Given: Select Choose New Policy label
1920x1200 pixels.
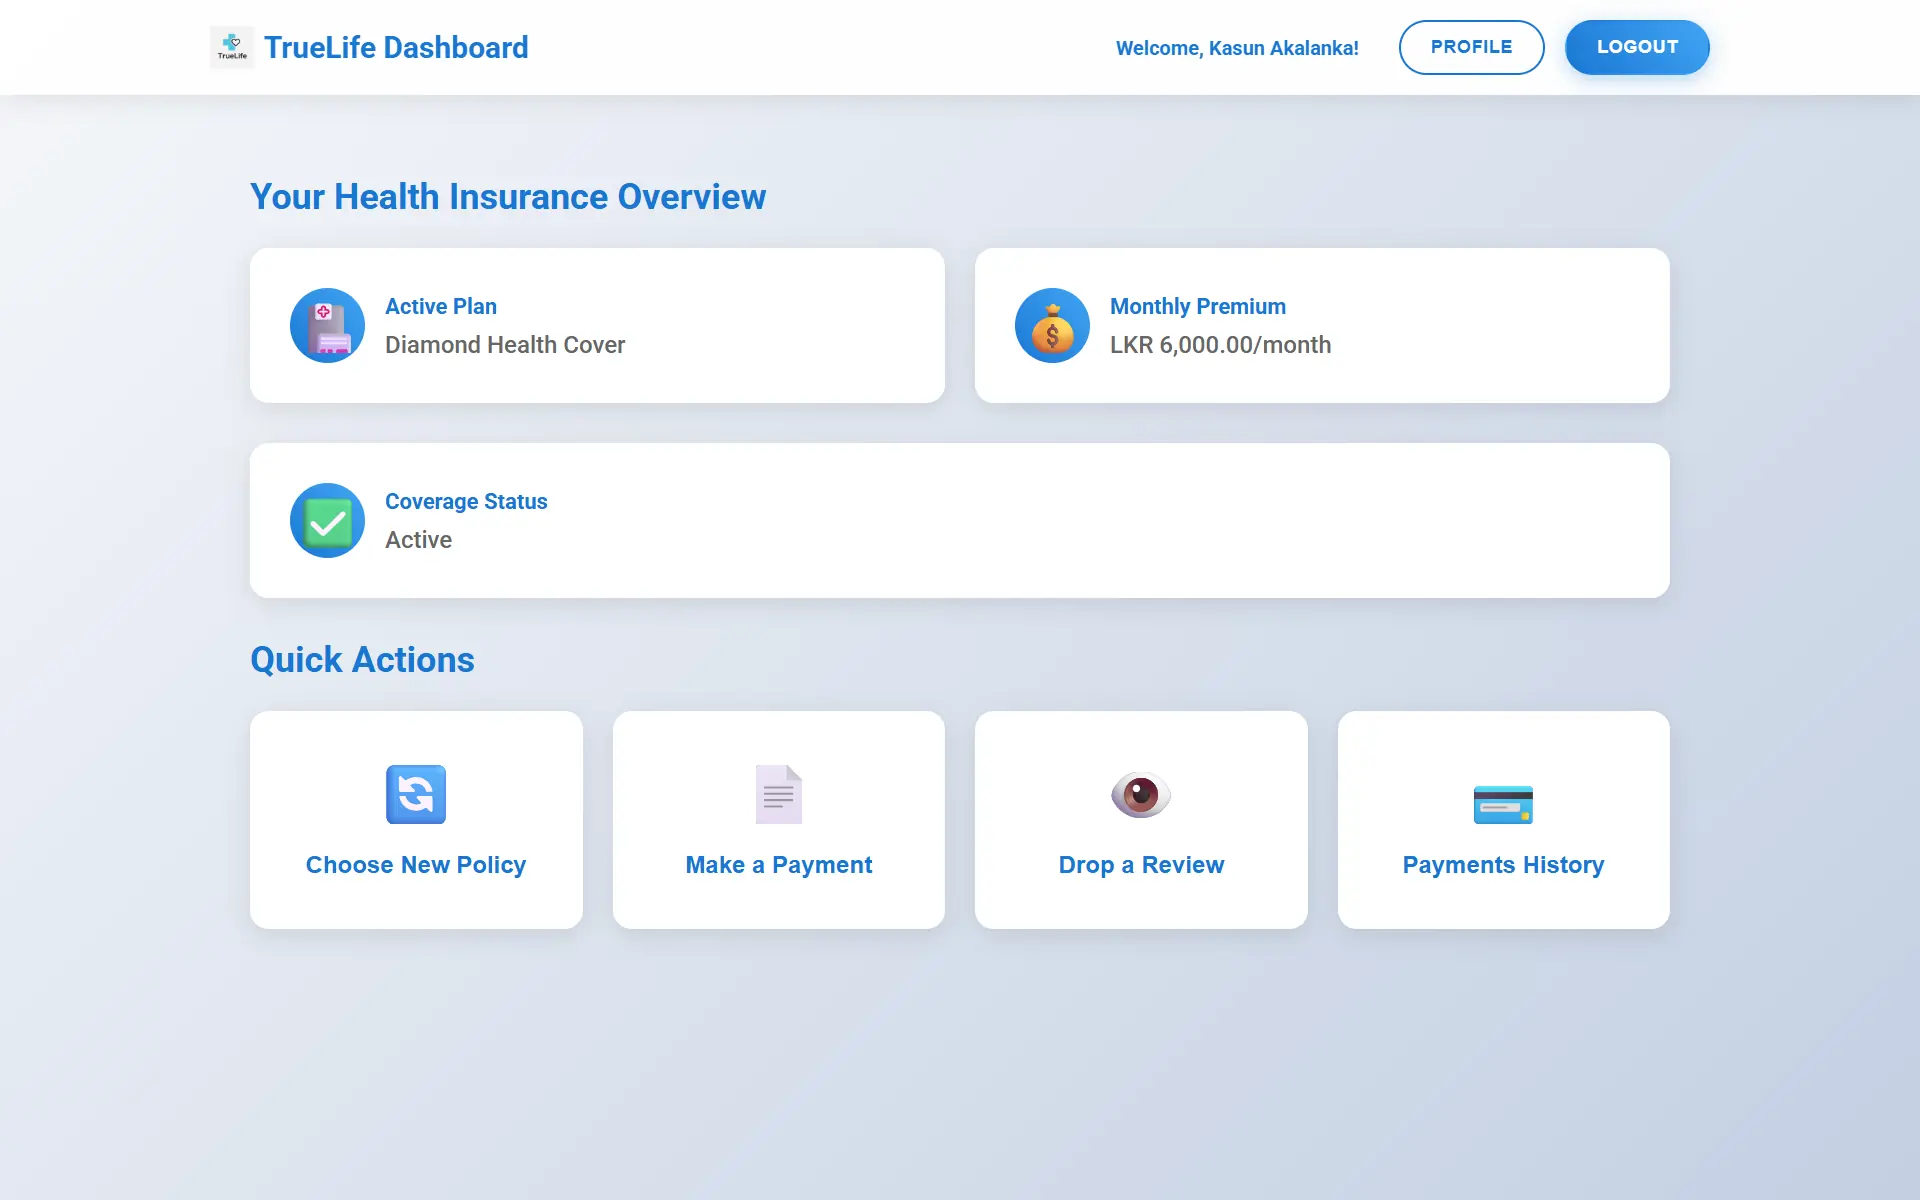Looking at the screenshot, I should (x=416, y=865).
